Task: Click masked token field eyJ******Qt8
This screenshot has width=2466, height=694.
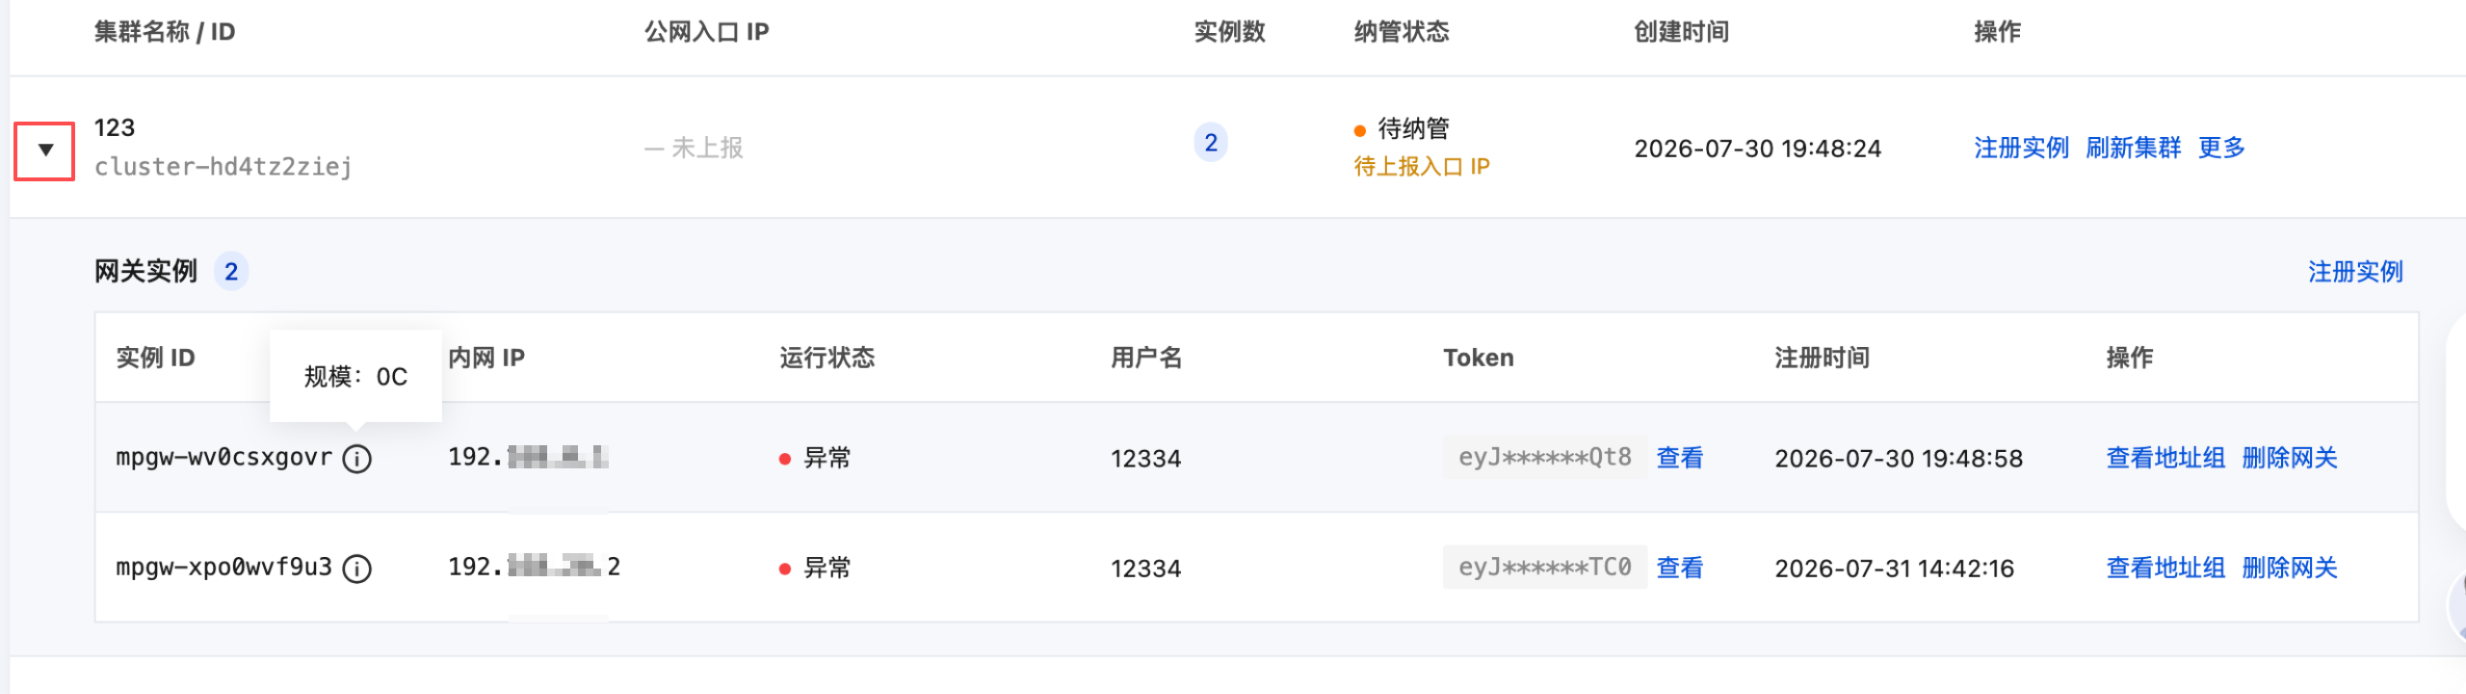Action: tap(1545, 458)
